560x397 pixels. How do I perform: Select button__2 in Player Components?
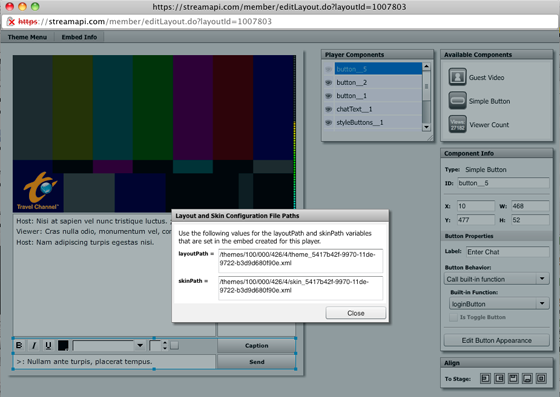click(378, 82)
